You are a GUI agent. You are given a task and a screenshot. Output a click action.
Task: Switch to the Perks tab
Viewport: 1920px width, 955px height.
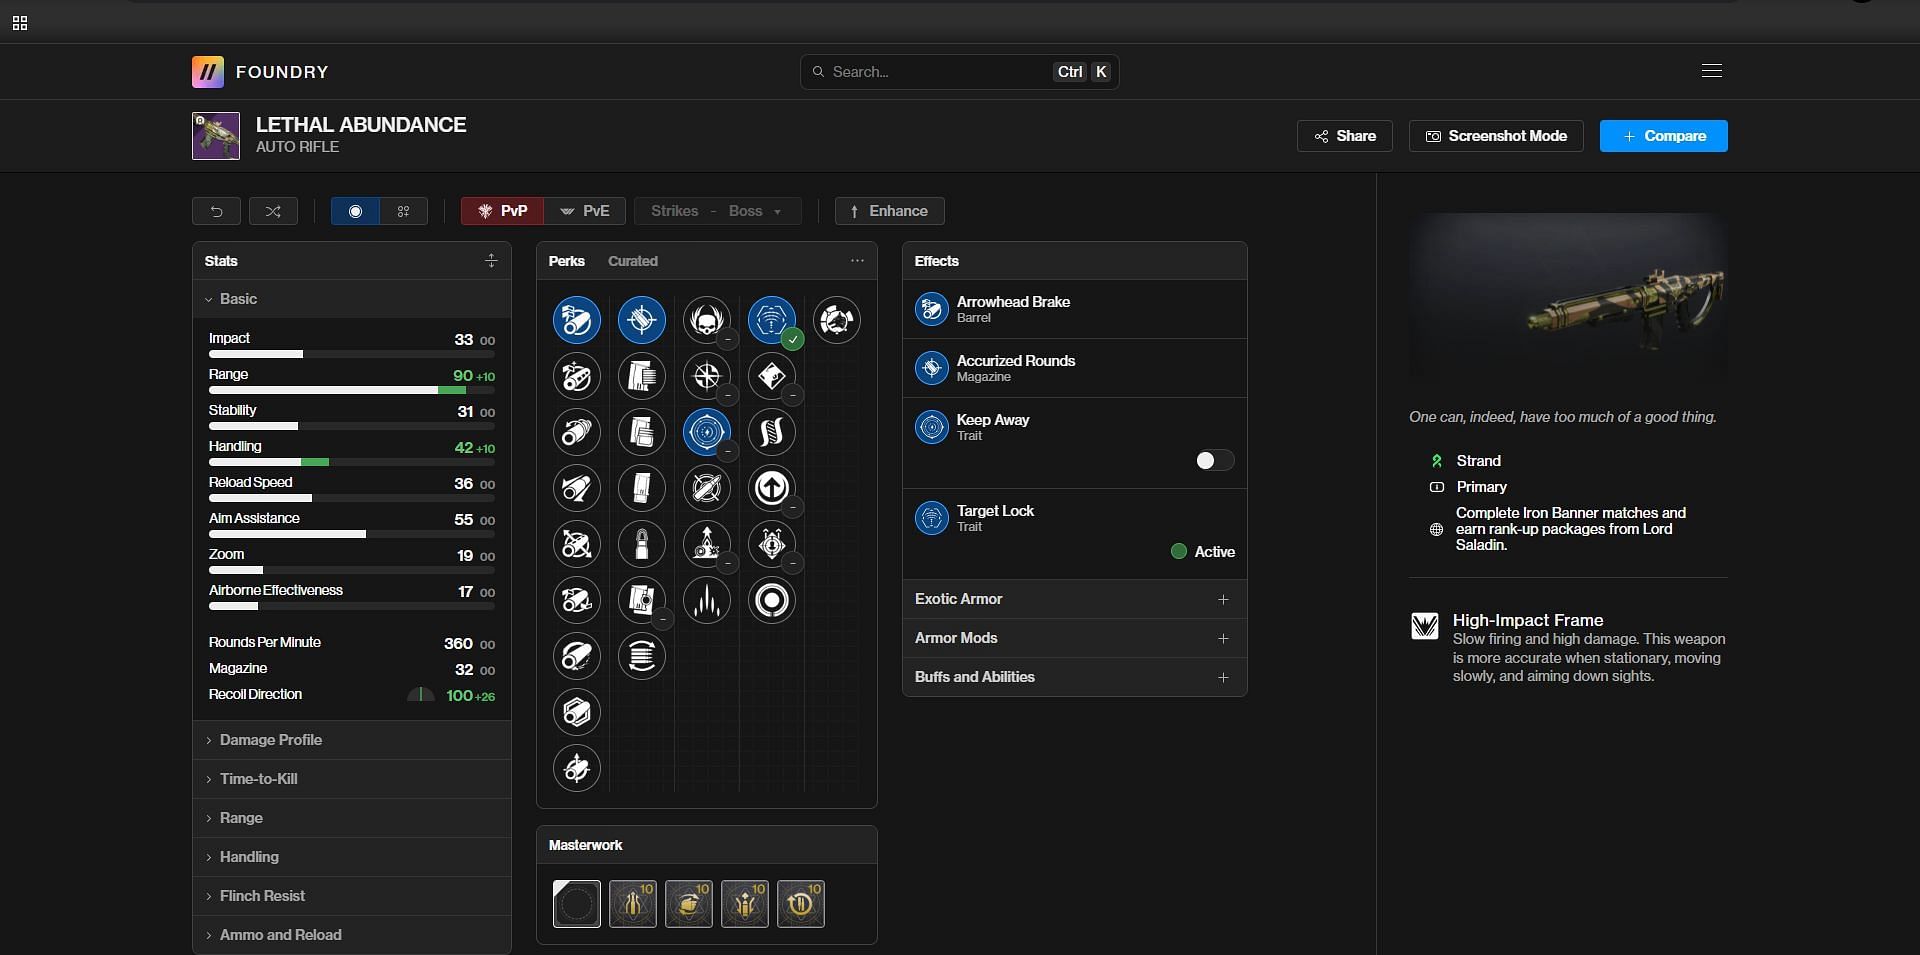(x=566, y=261)
